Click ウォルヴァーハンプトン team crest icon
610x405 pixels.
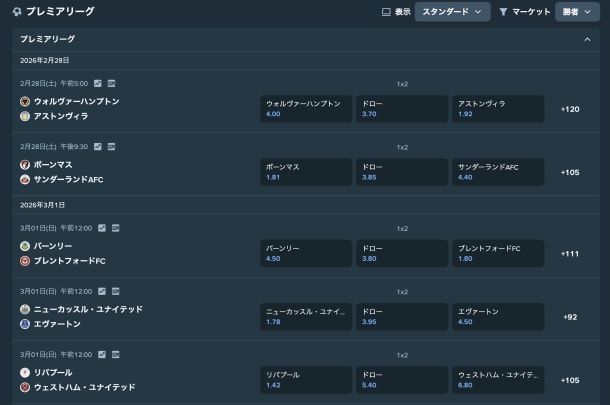click(25, 102)
